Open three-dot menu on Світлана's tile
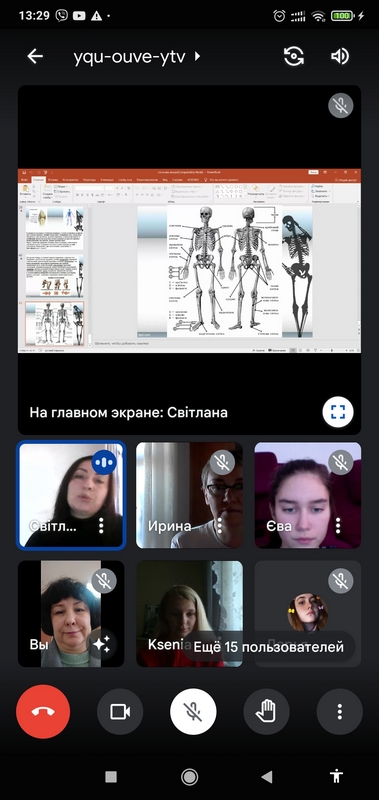 (x=101, y=525)
